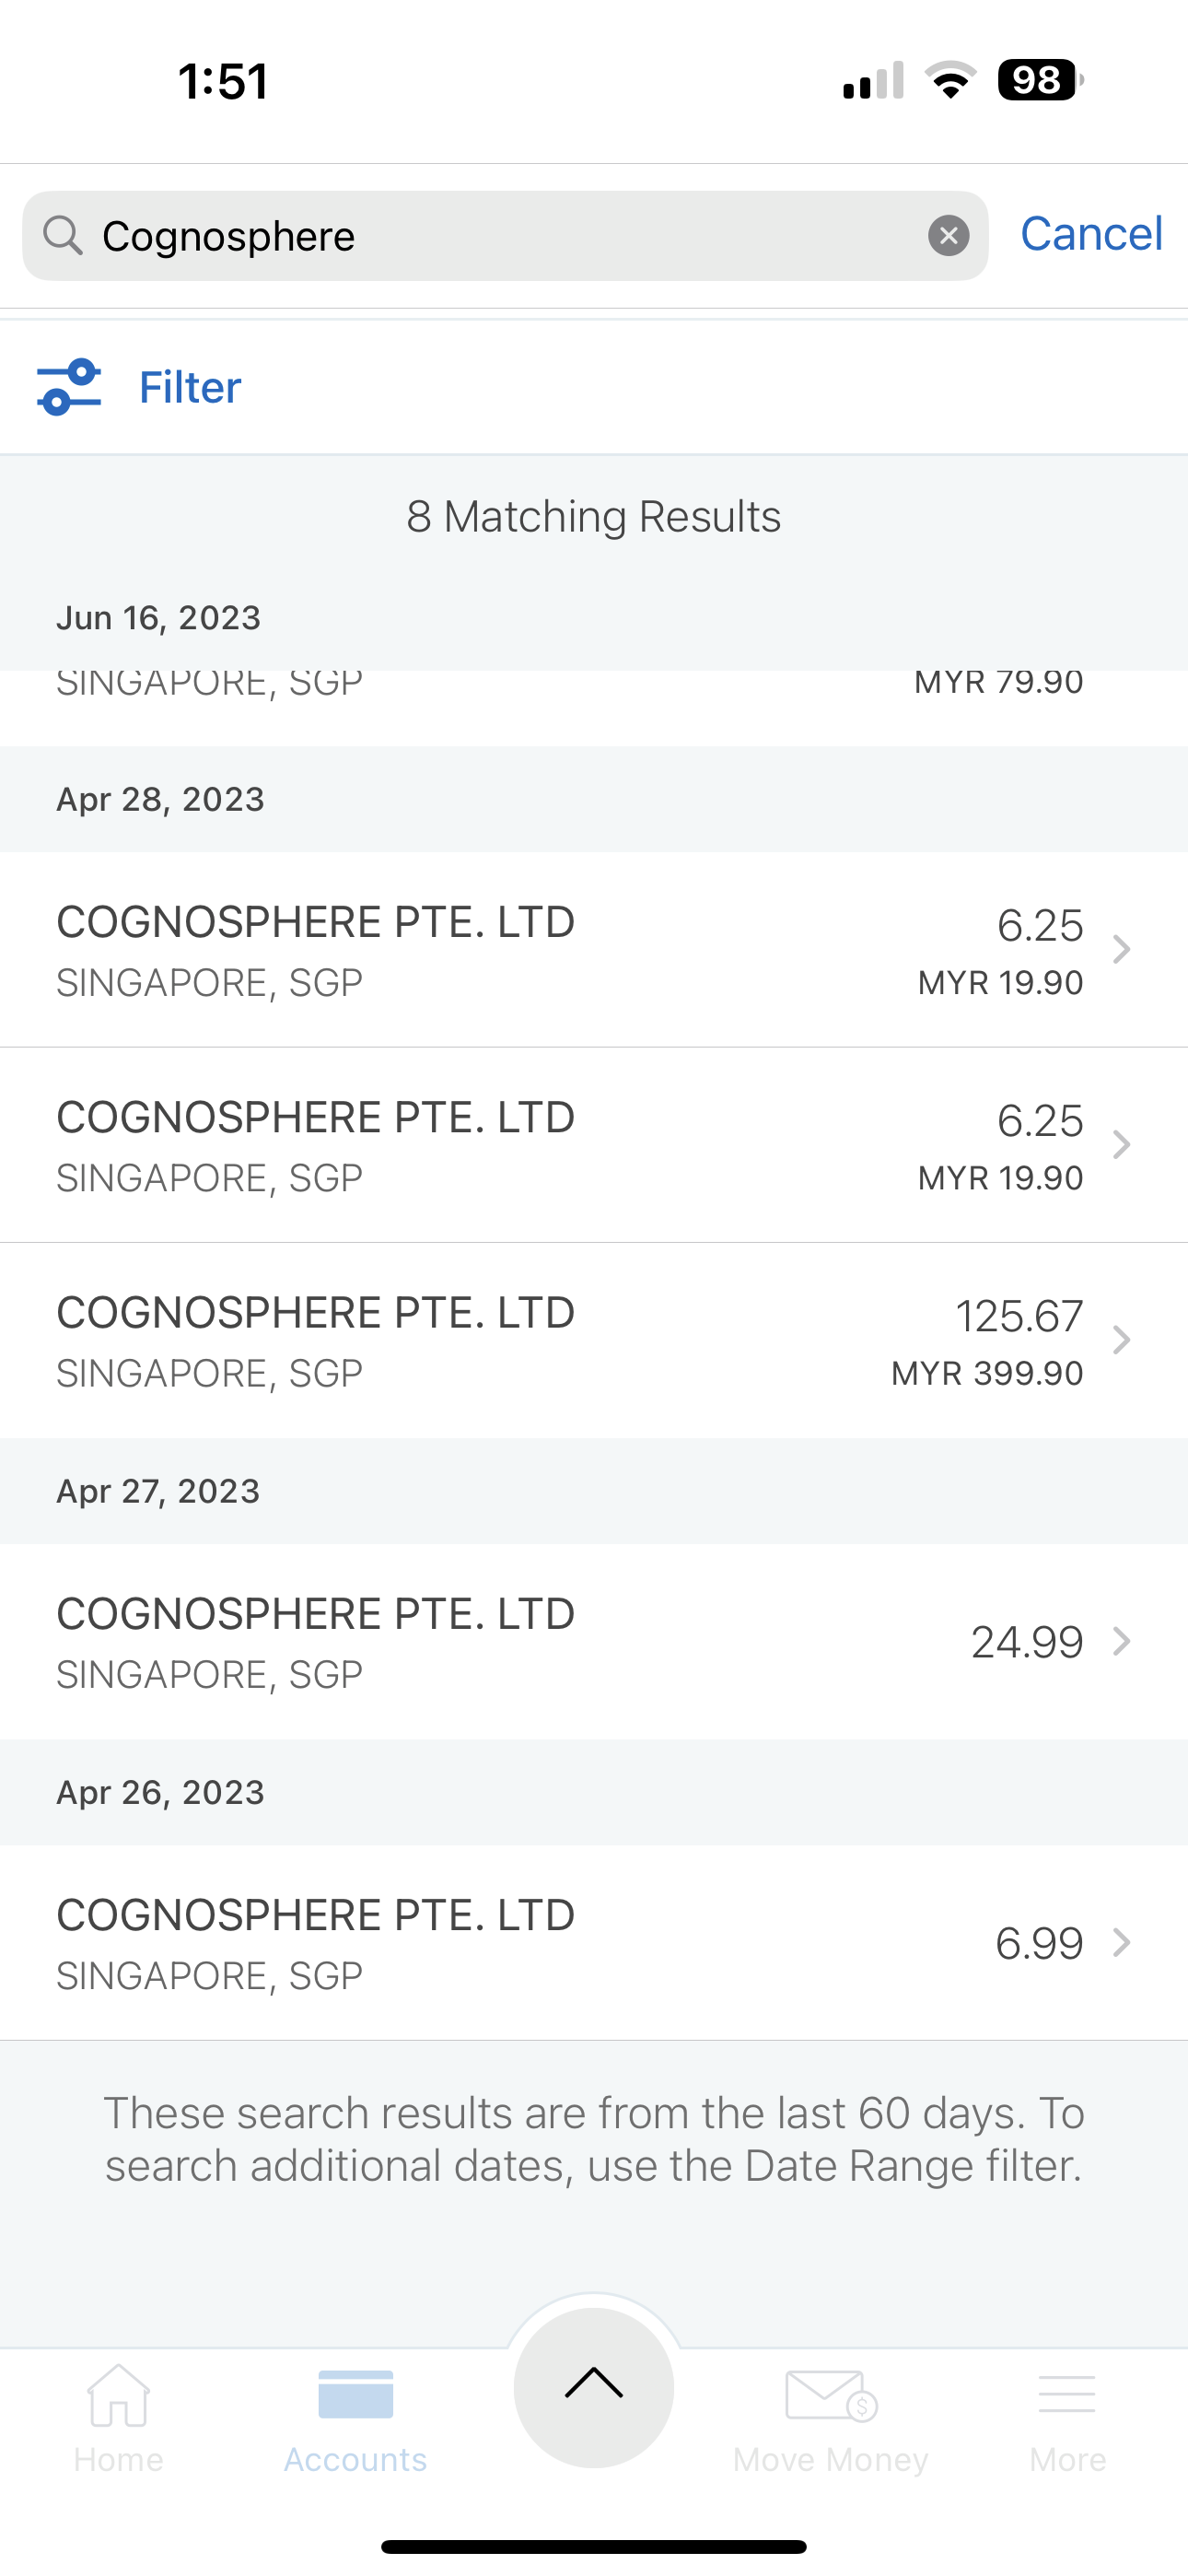
Task: Open the More menu tab
Action: [x=1067, y=2420]
